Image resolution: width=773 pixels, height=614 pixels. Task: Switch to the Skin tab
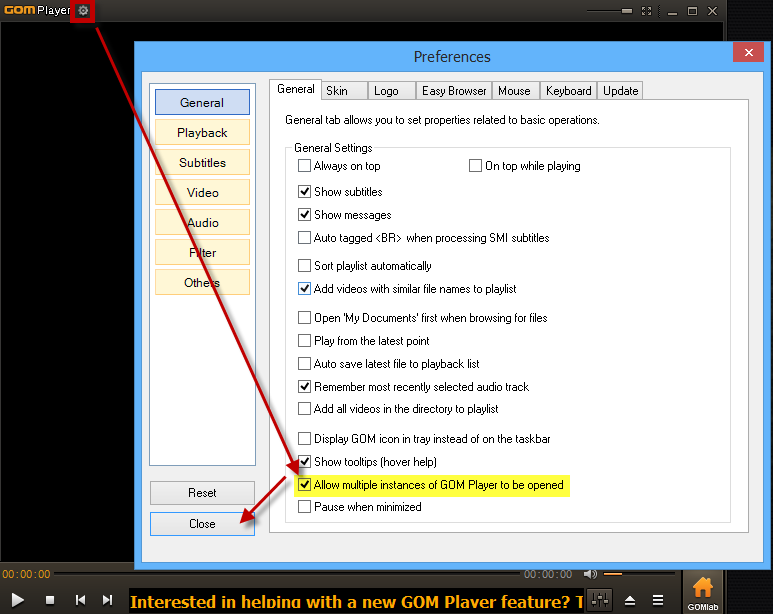(x=344, y=91)
